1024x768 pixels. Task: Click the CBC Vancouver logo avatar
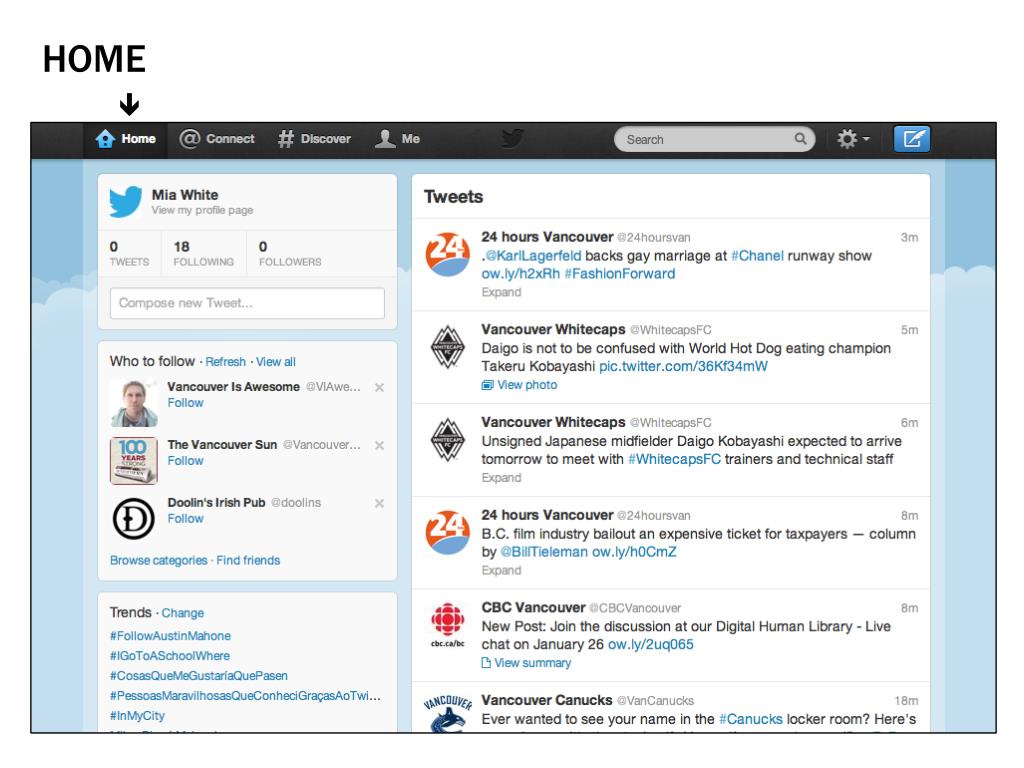tap(447, 625)
